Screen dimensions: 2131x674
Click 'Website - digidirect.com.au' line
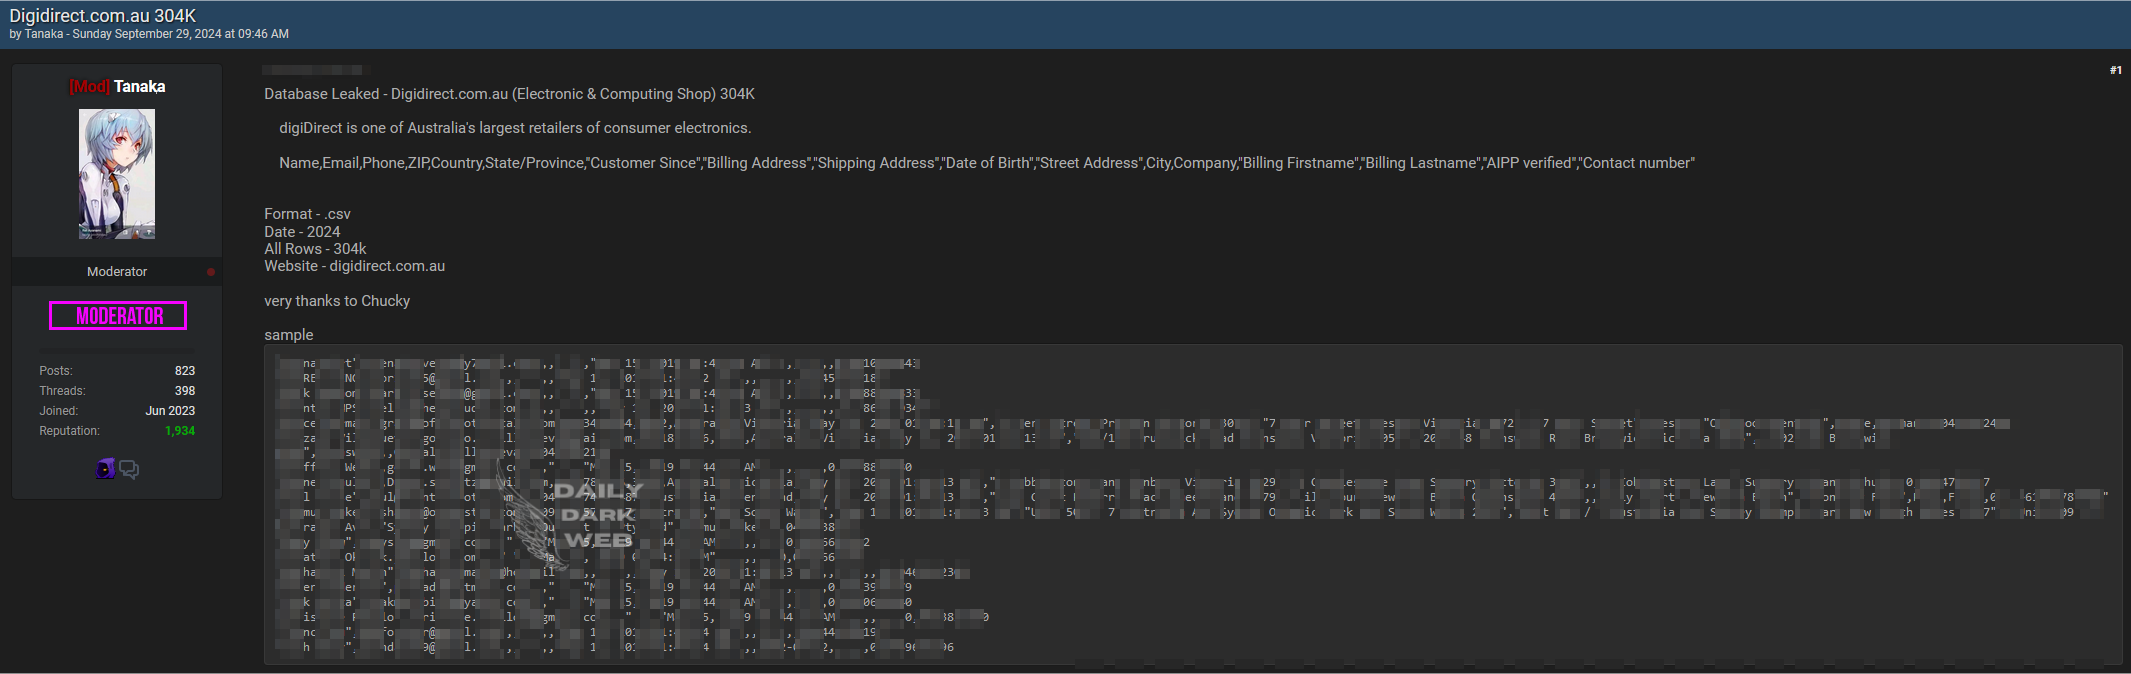354,266
